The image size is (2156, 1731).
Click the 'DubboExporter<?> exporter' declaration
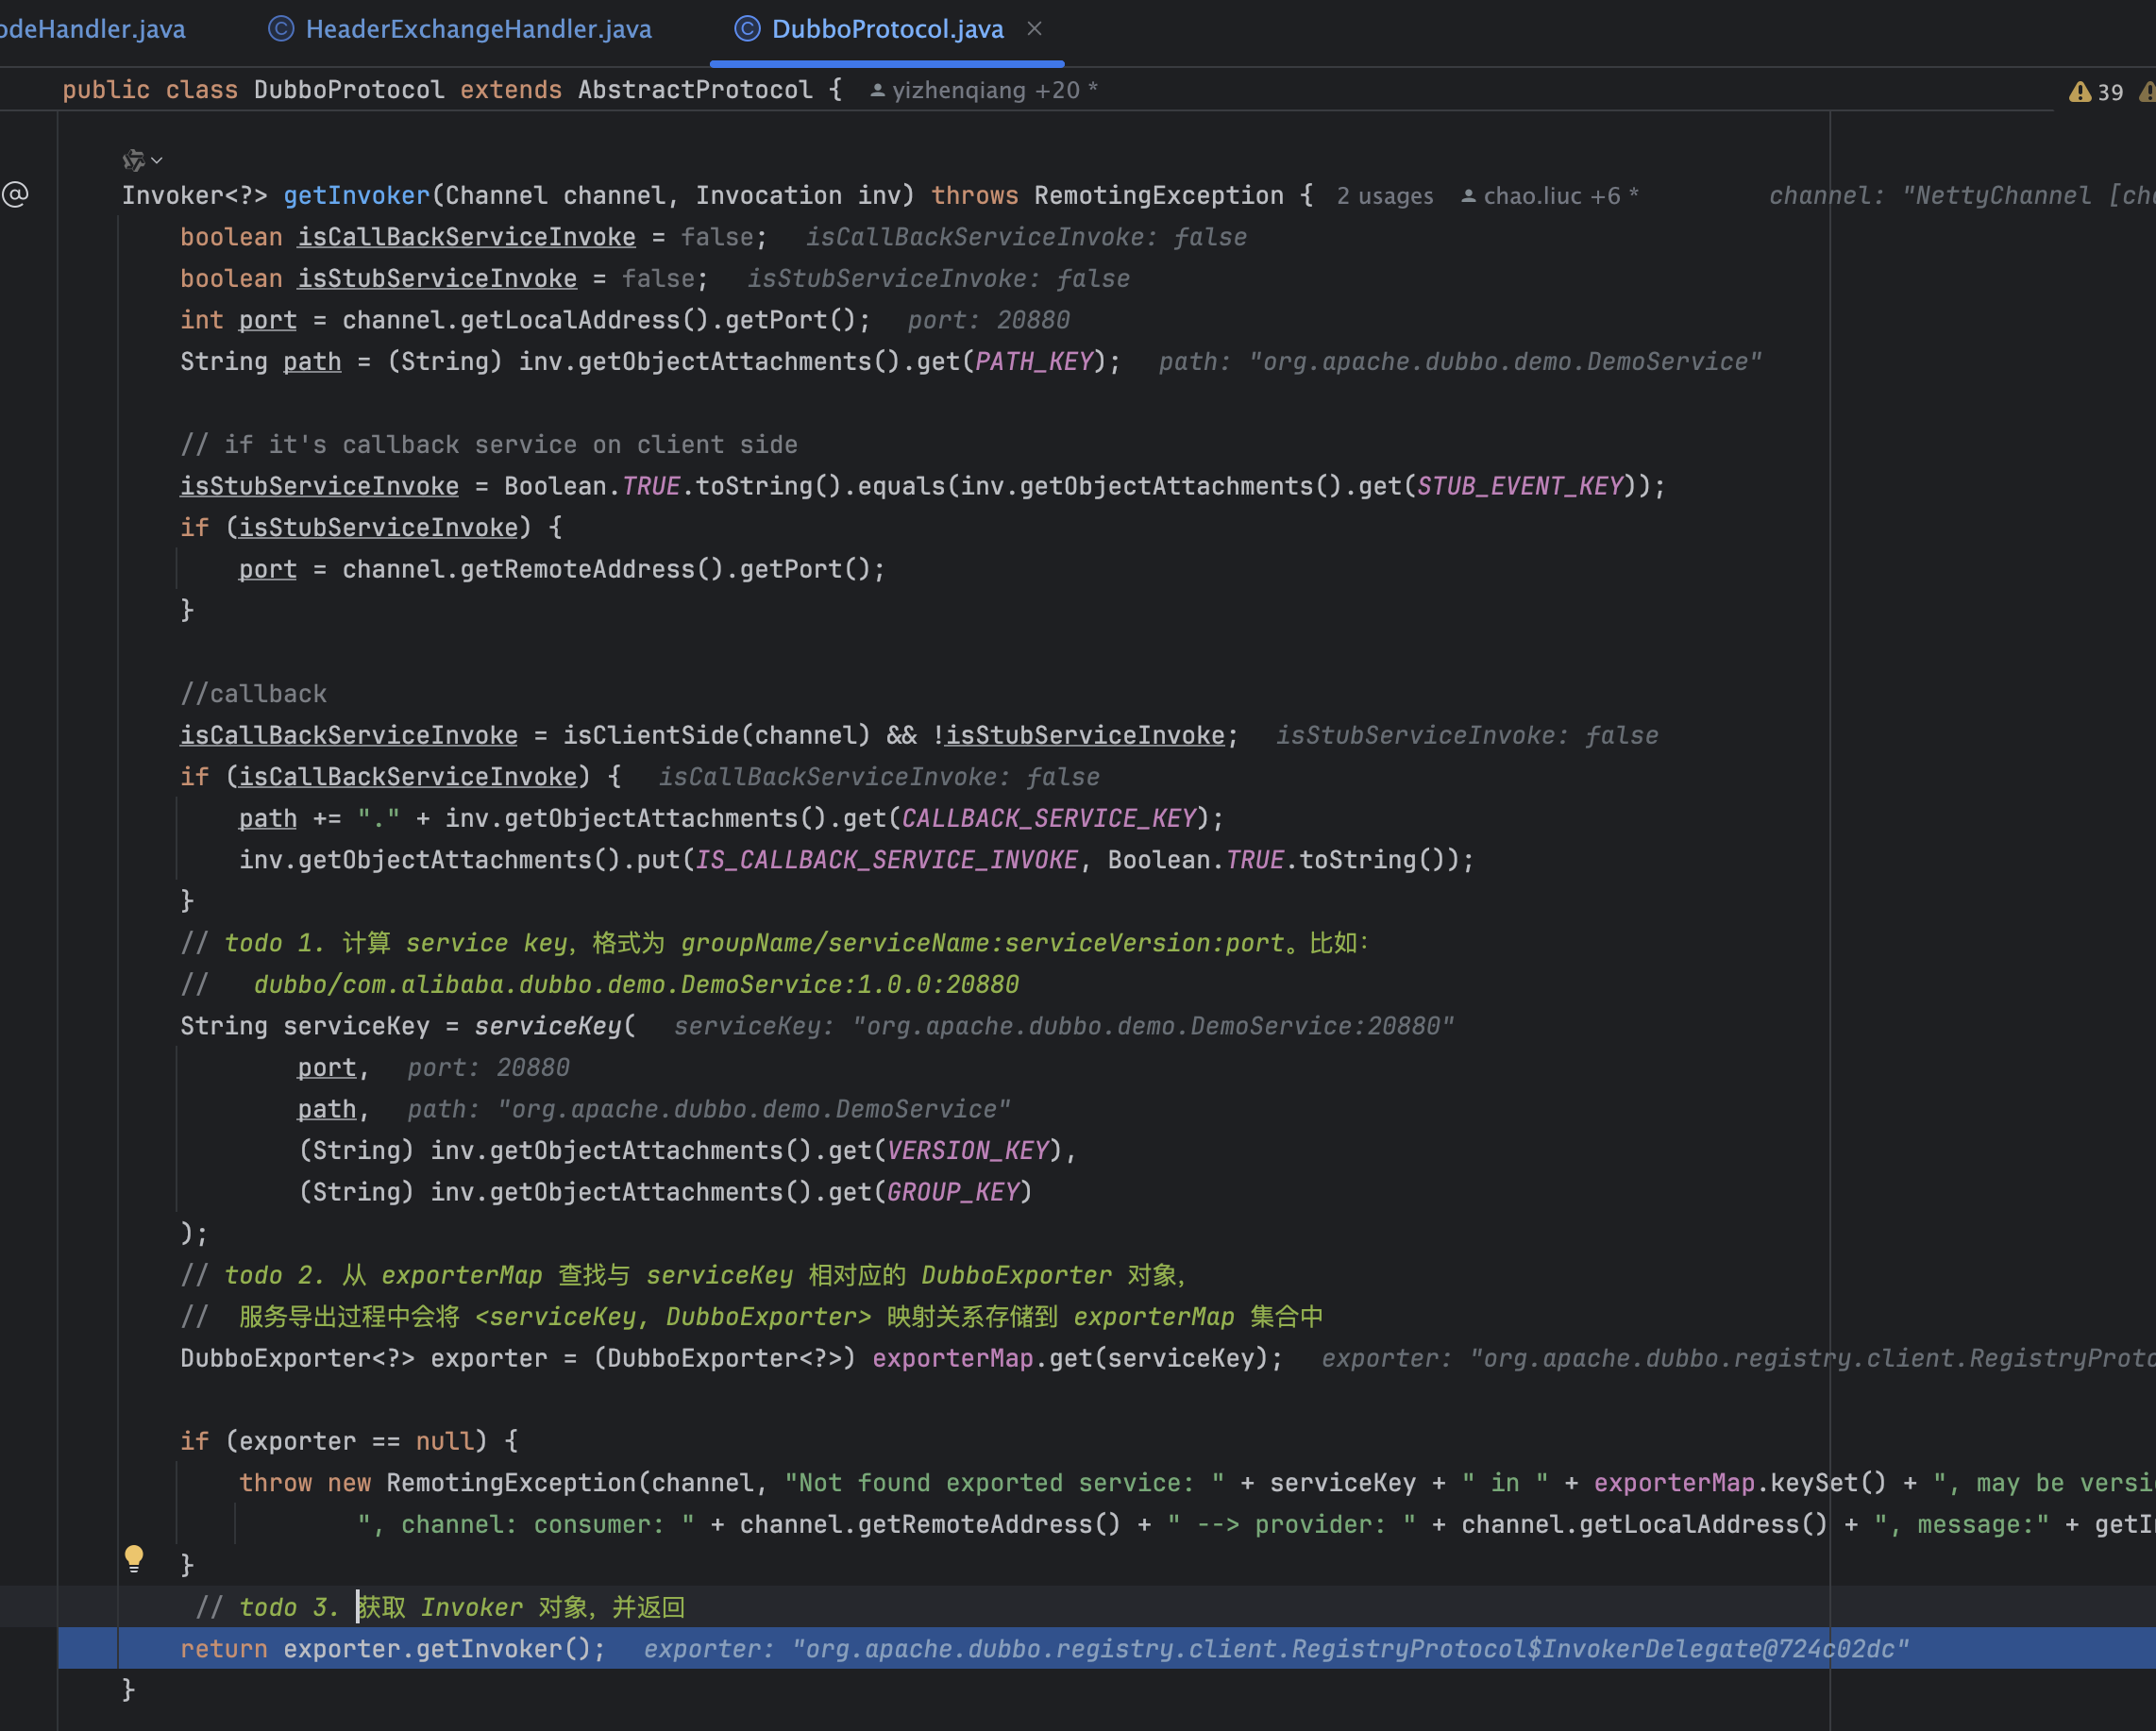364,1358
